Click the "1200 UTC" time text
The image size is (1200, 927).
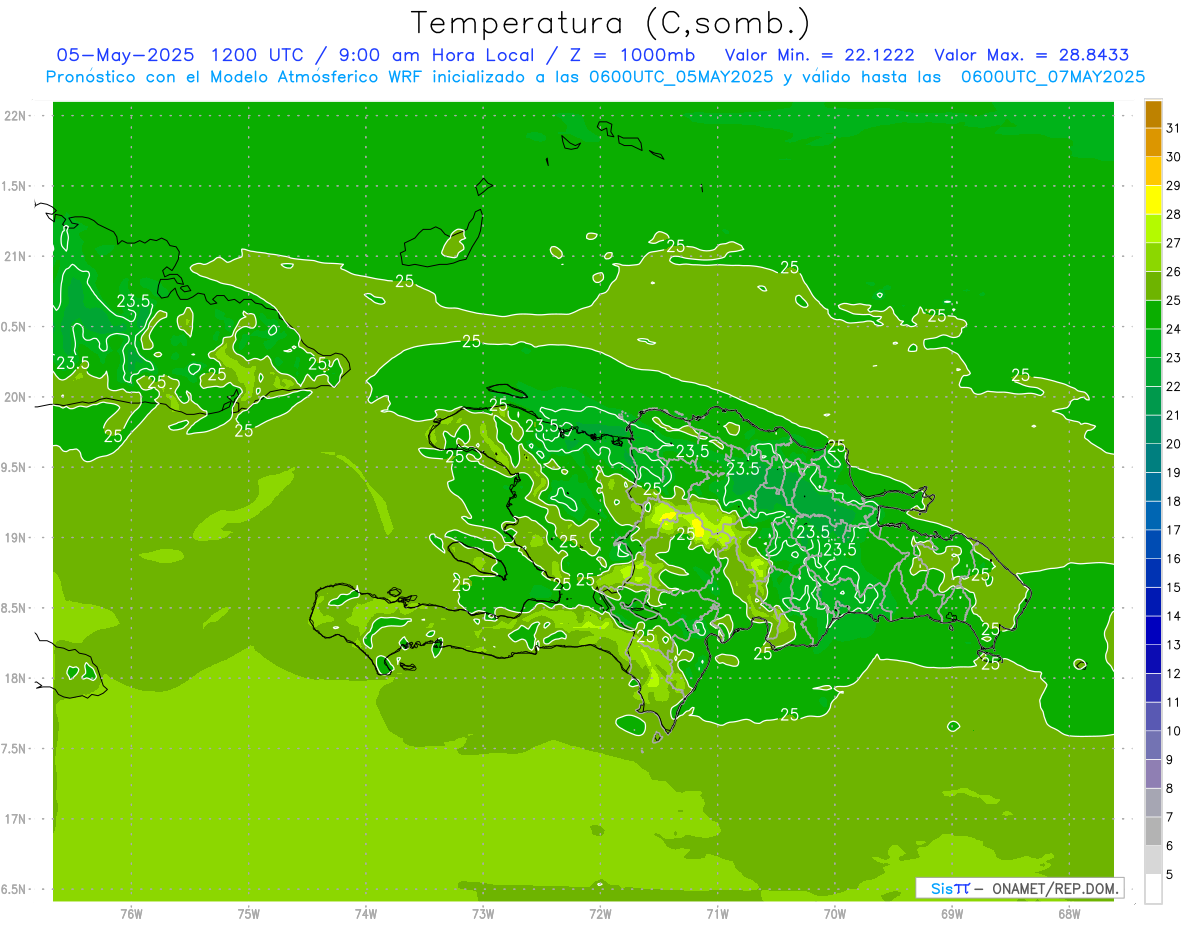260,55
